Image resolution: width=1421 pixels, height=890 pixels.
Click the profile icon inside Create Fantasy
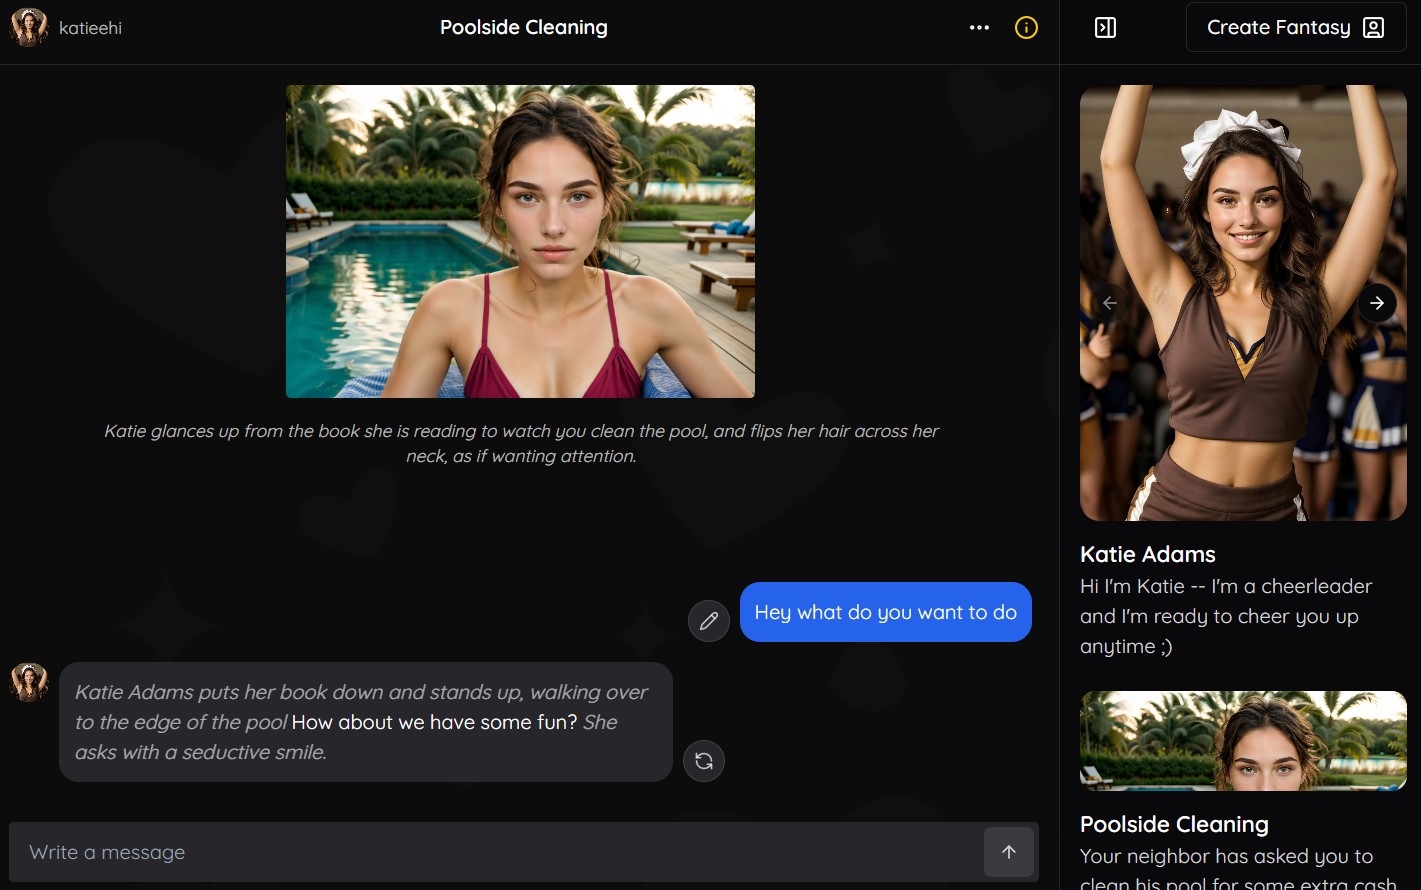tap(1374, 28)
